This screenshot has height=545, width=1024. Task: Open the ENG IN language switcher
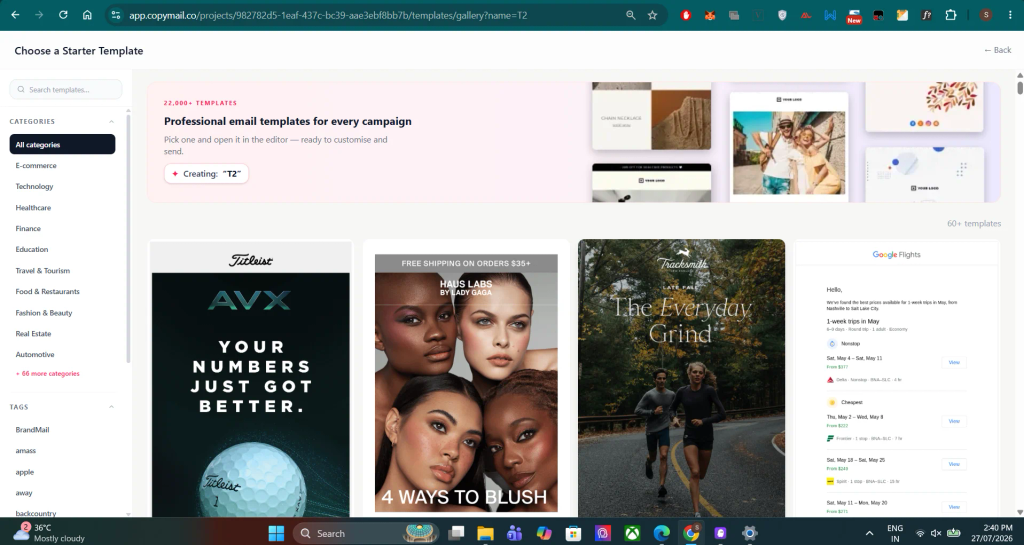pyautogui.click(x=895, y=533)
